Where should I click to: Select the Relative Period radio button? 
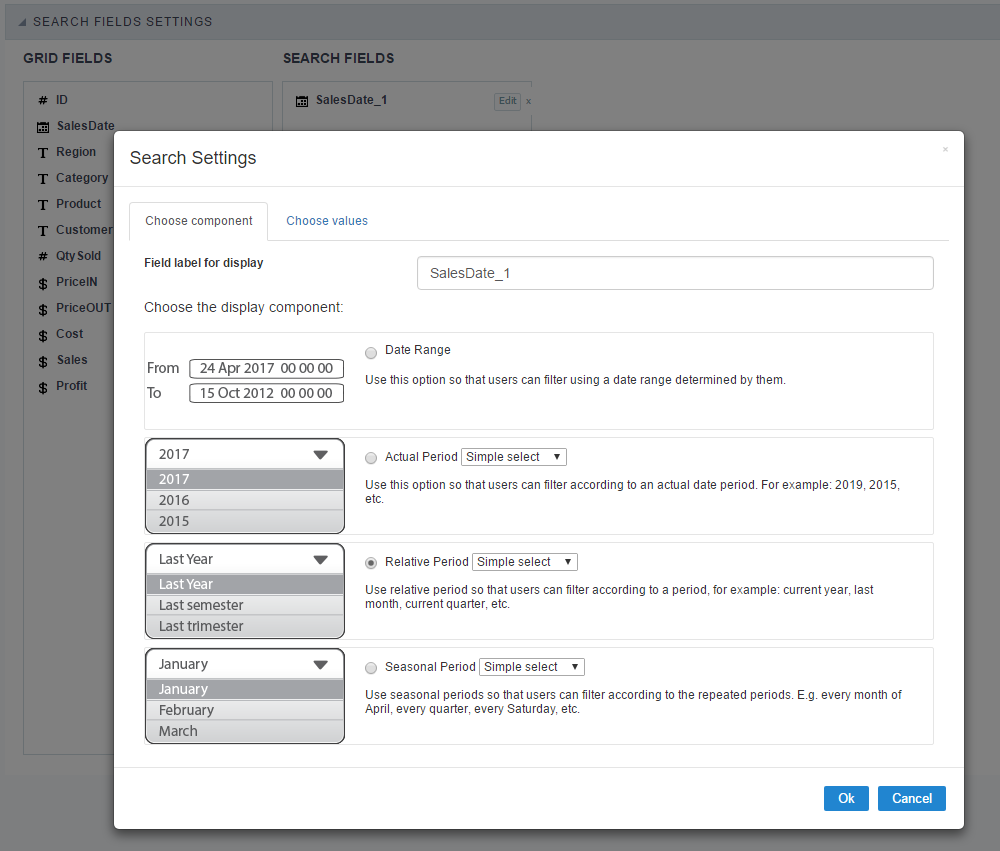tap(371, 563)
